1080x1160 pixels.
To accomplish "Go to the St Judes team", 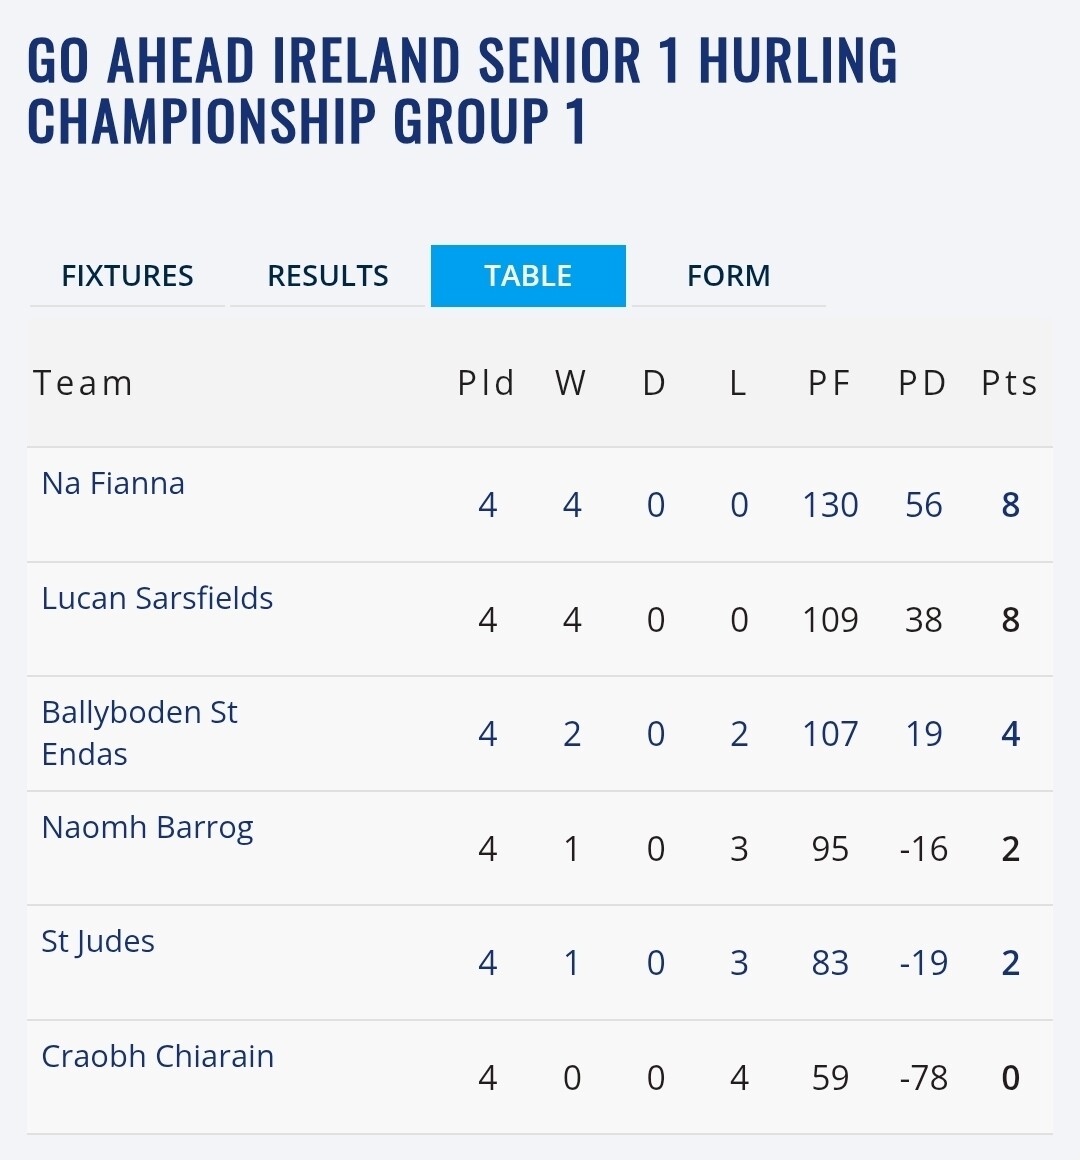I will 98,942.
